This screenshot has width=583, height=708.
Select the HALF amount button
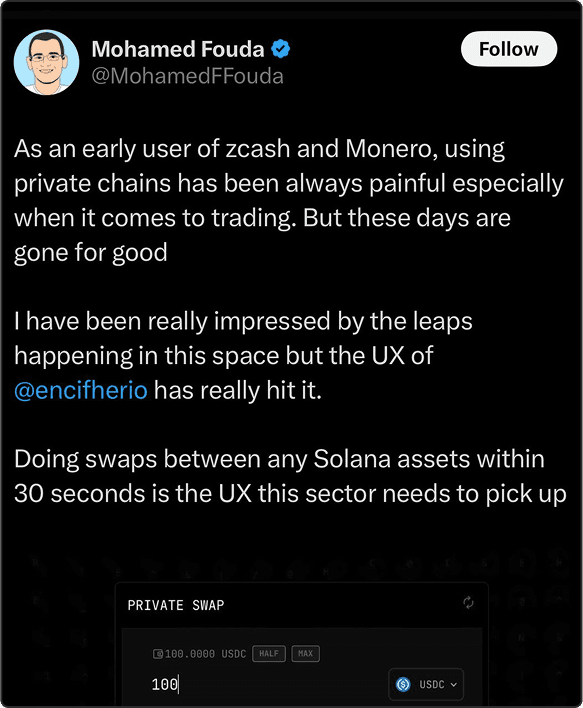point(269,653)
